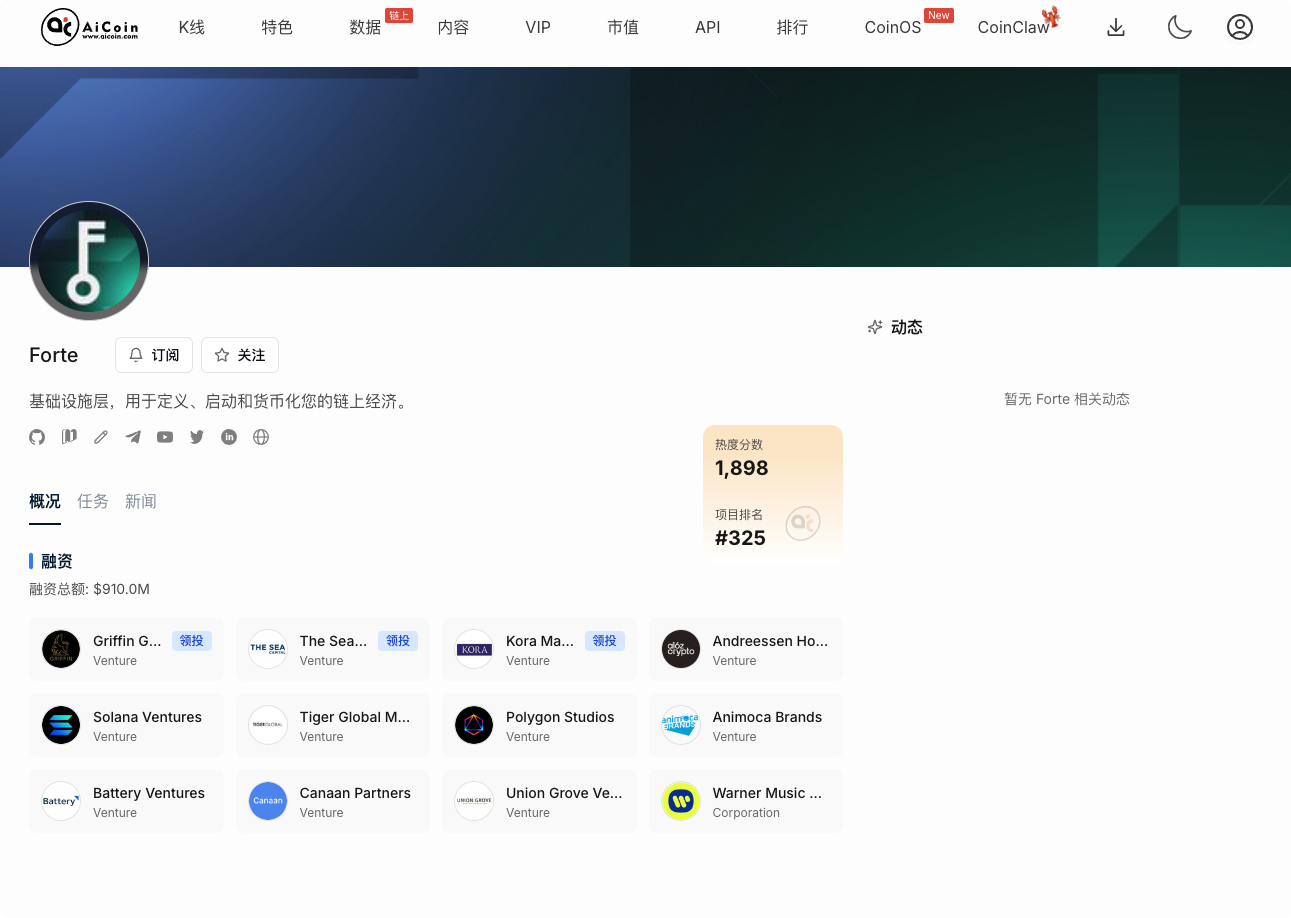The height and width of the screenshot is (918, 1291).
Task: Open the 市值 menu item
Action: point(623,27)
